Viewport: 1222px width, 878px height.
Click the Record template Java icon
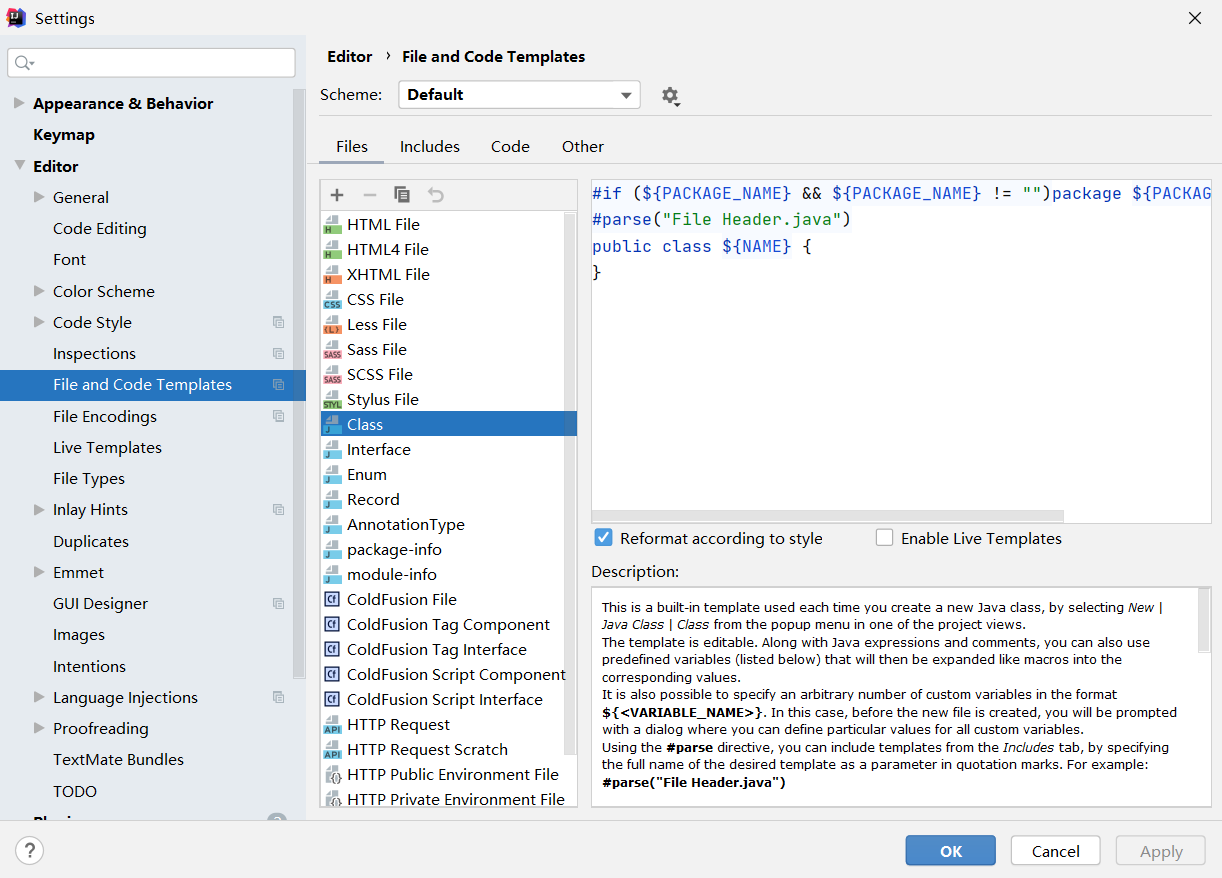(x=332, y=500)
